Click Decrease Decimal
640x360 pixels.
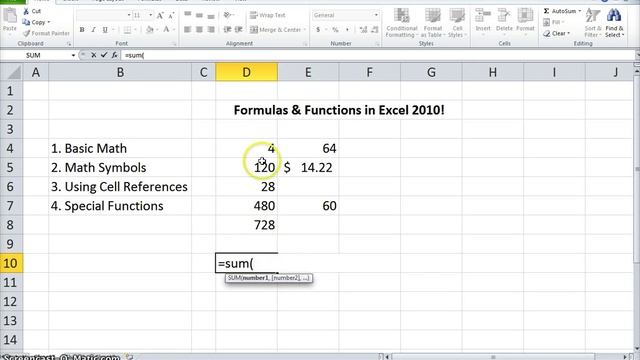375,30
